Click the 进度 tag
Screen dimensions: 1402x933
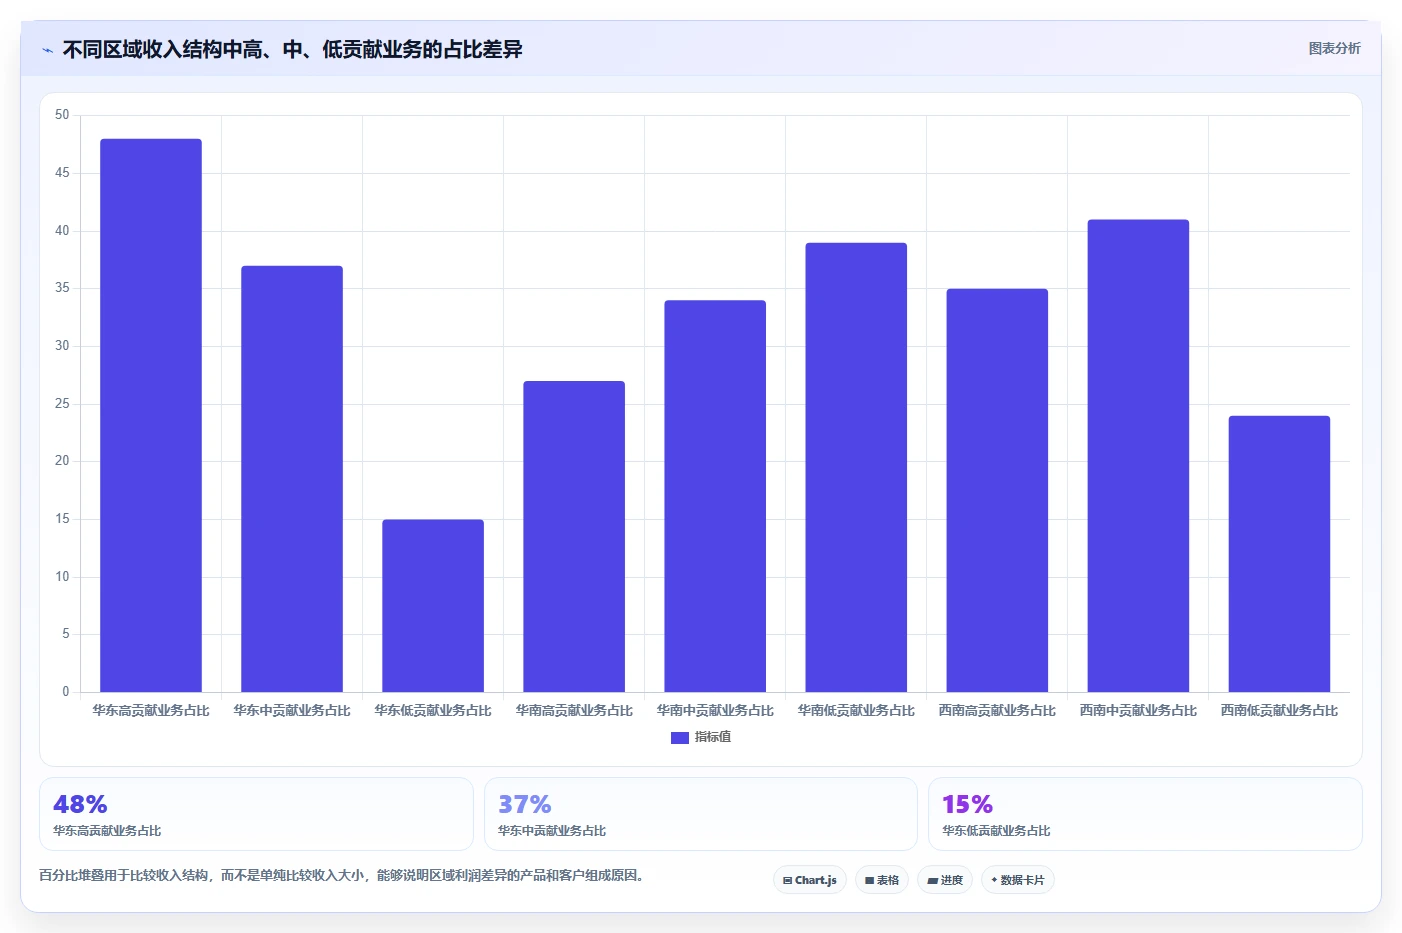(x=945, y=880)
